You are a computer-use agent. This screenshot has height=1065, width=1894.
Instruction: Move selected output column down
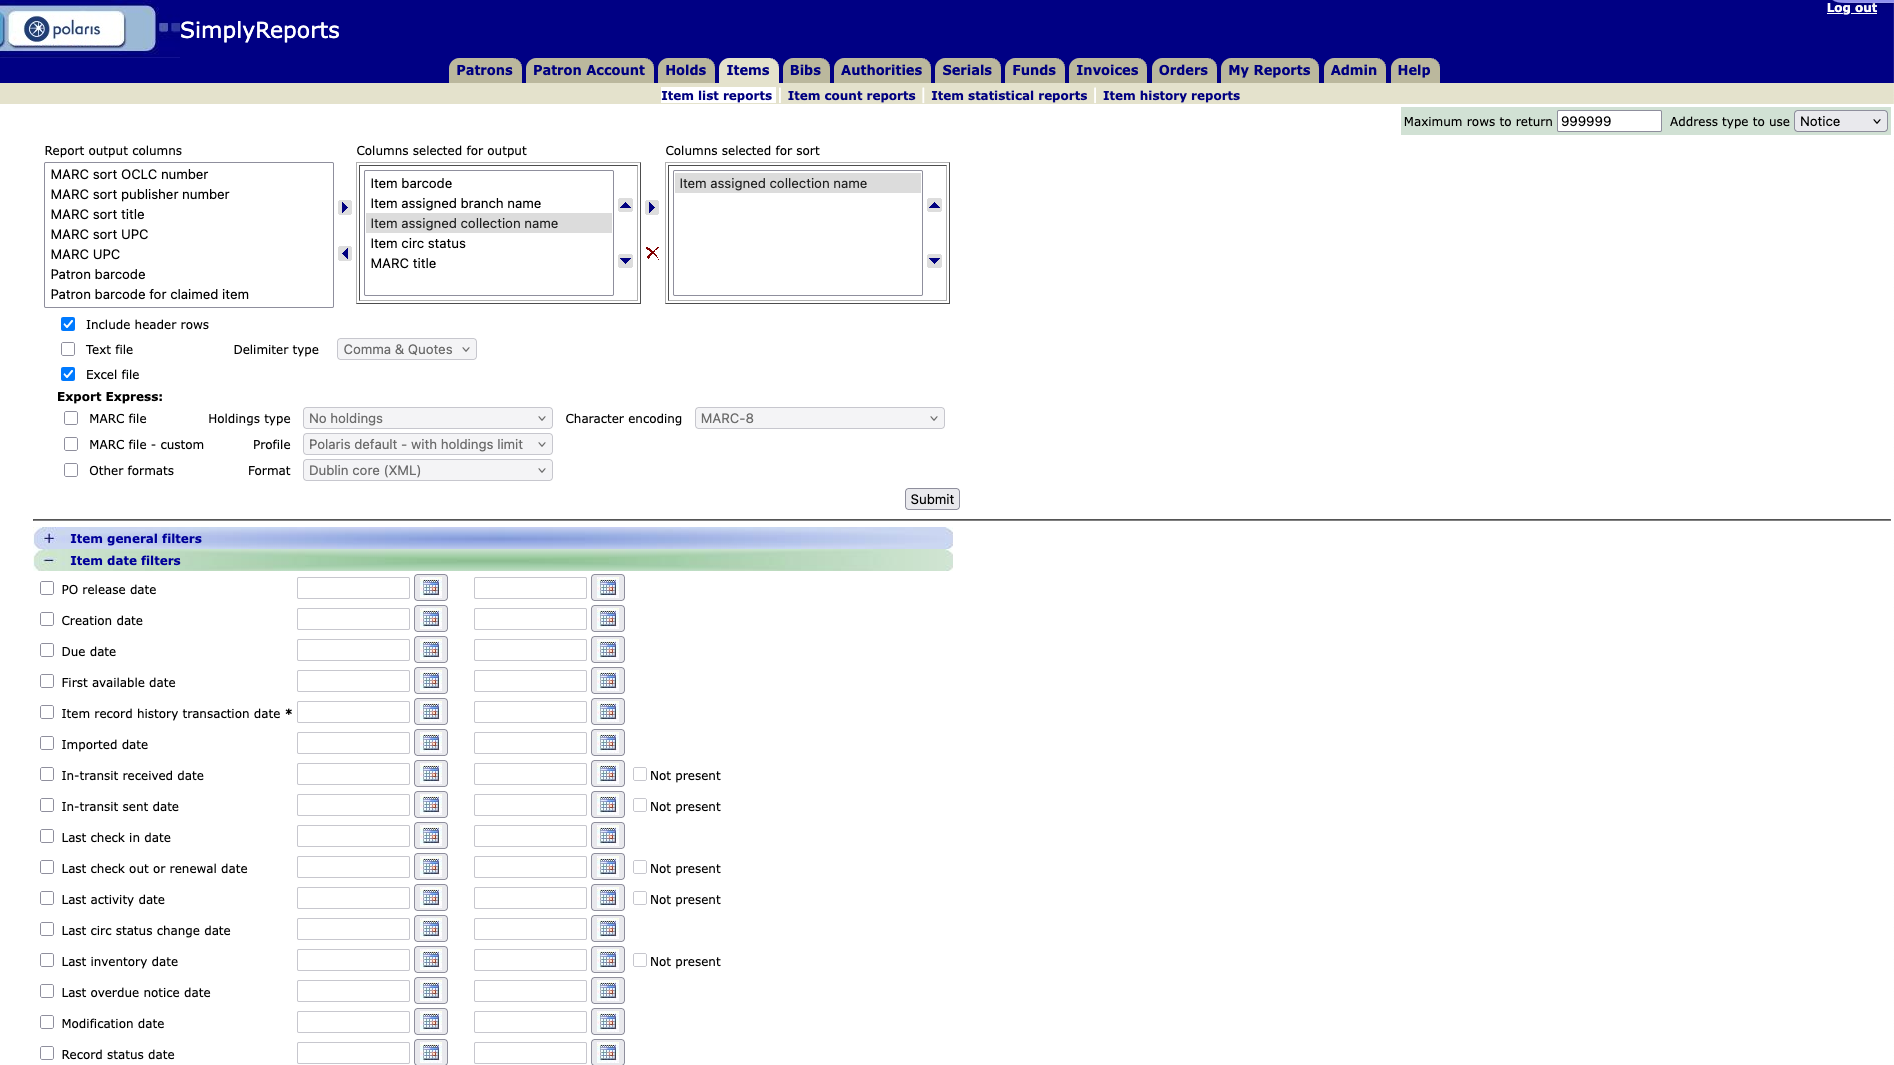(x=625, y=261)
